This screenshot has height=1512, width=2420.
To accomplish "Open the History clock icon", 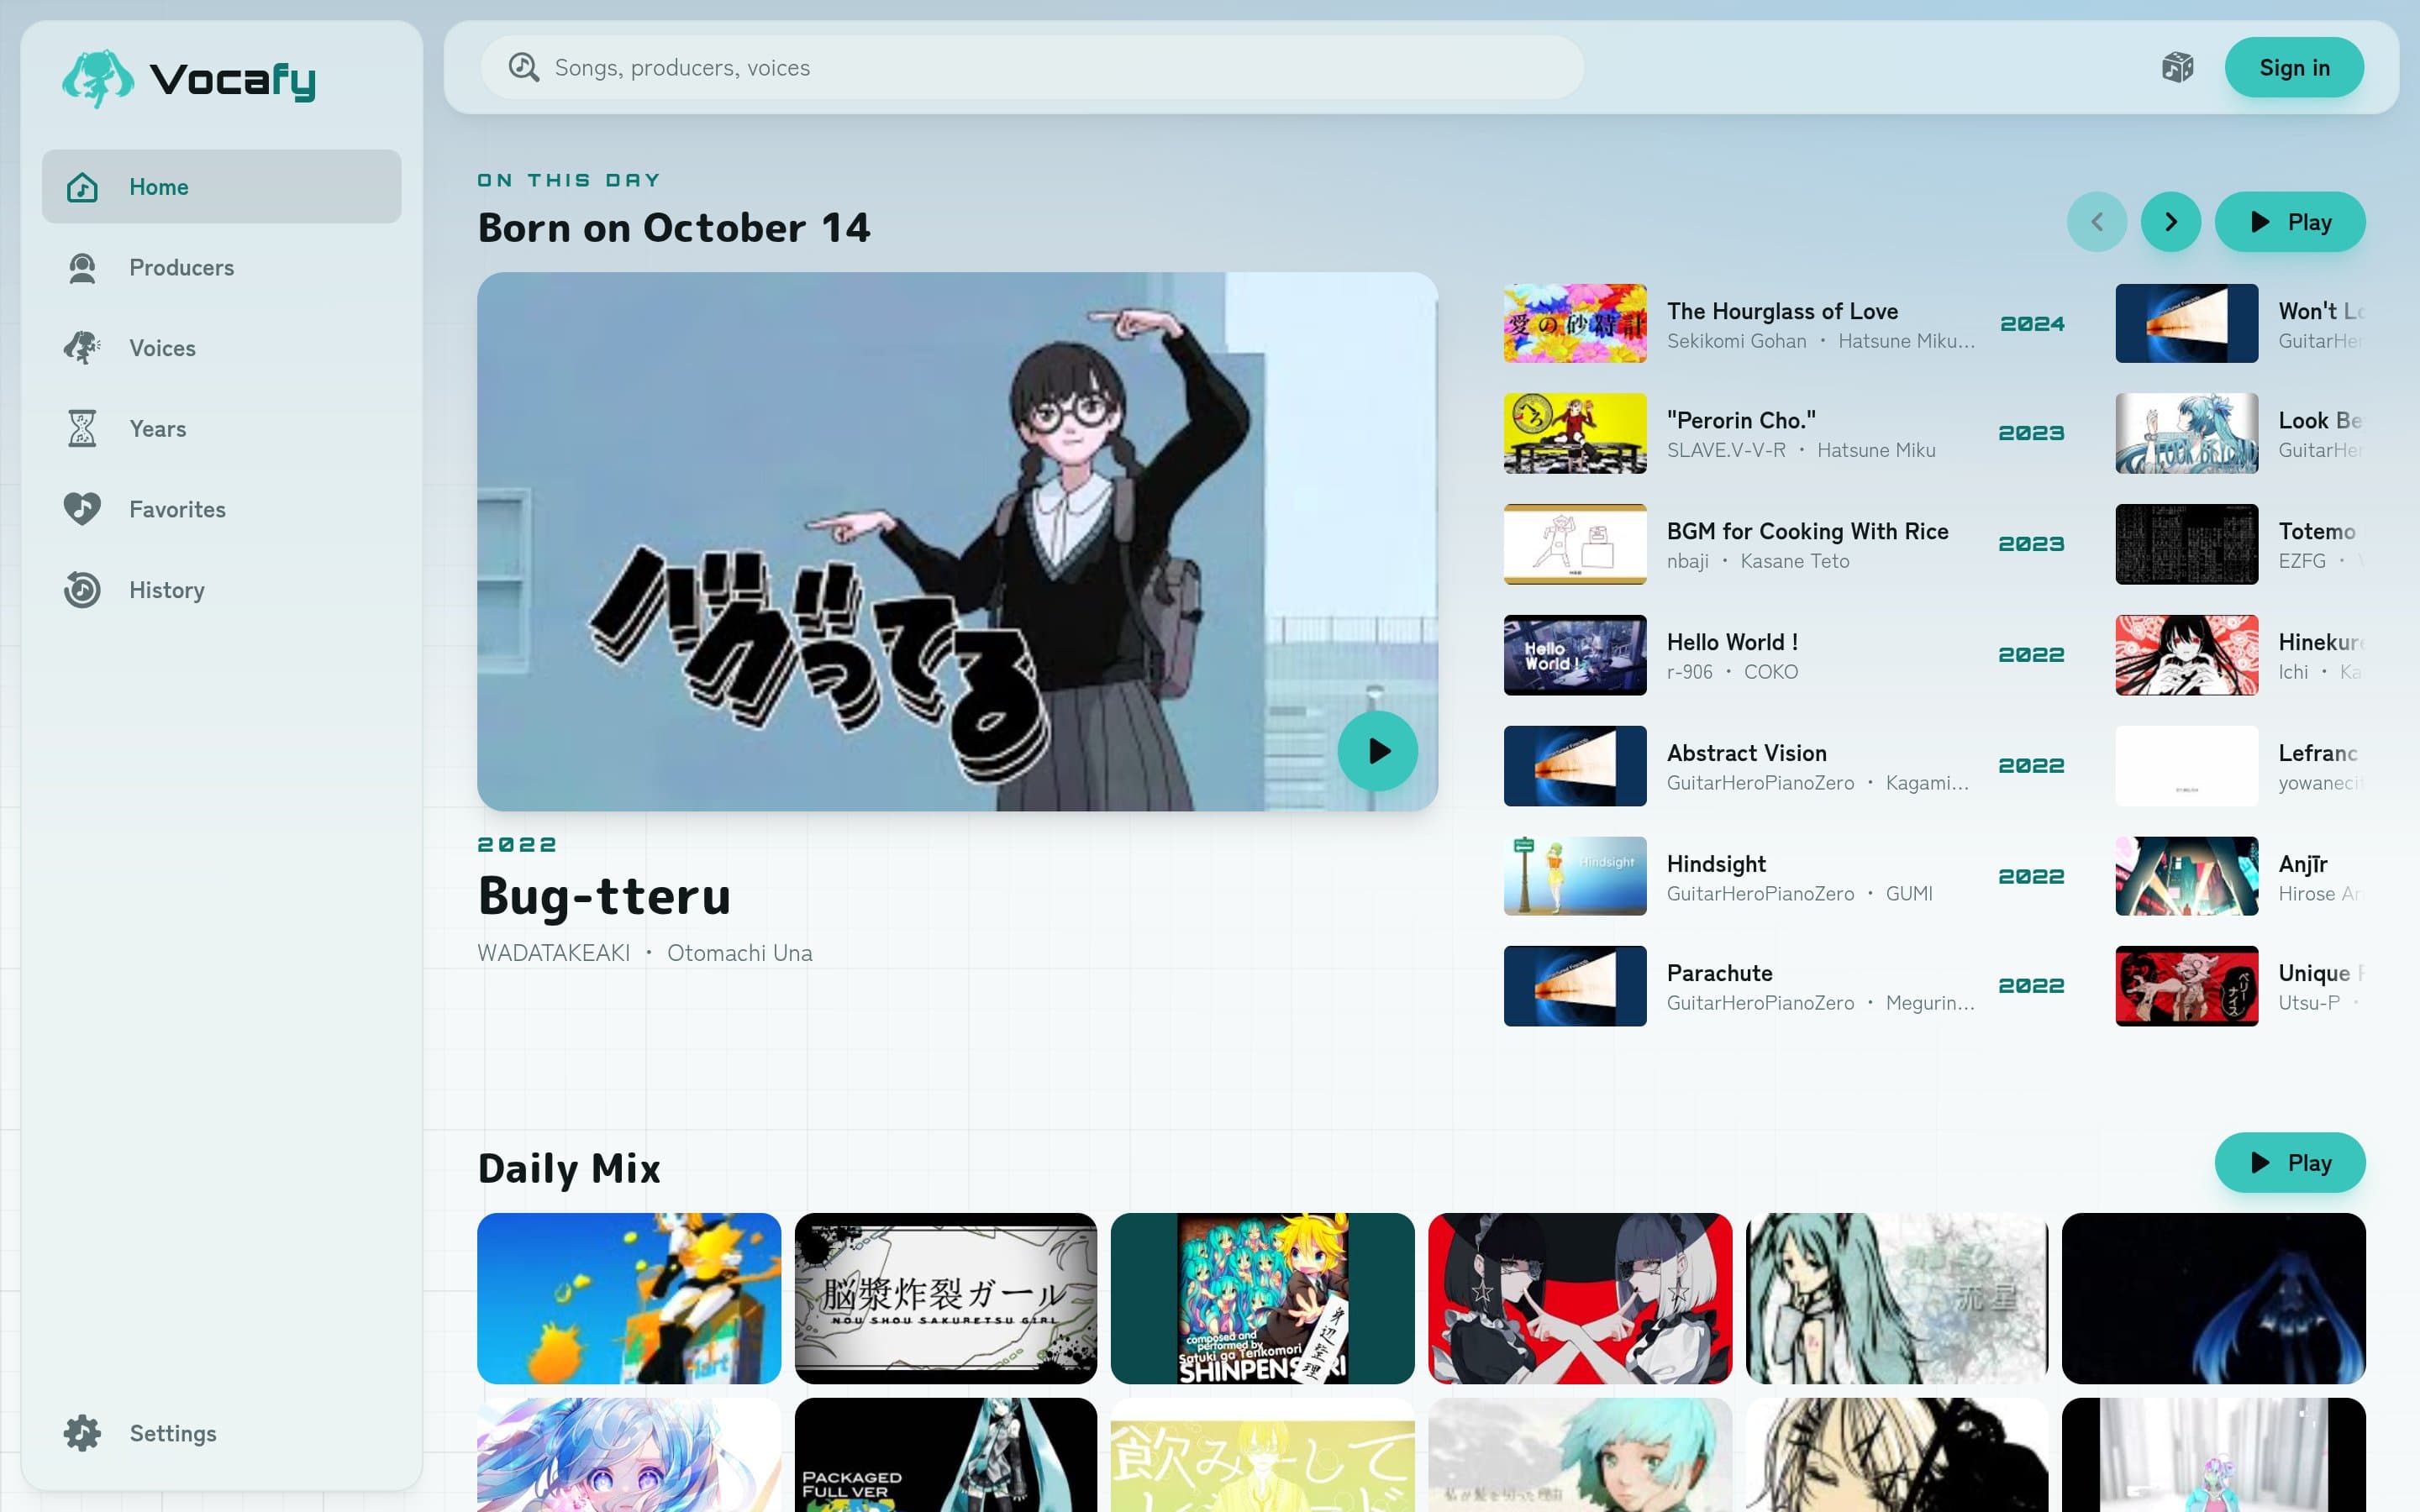I will [x=82, y=590].
